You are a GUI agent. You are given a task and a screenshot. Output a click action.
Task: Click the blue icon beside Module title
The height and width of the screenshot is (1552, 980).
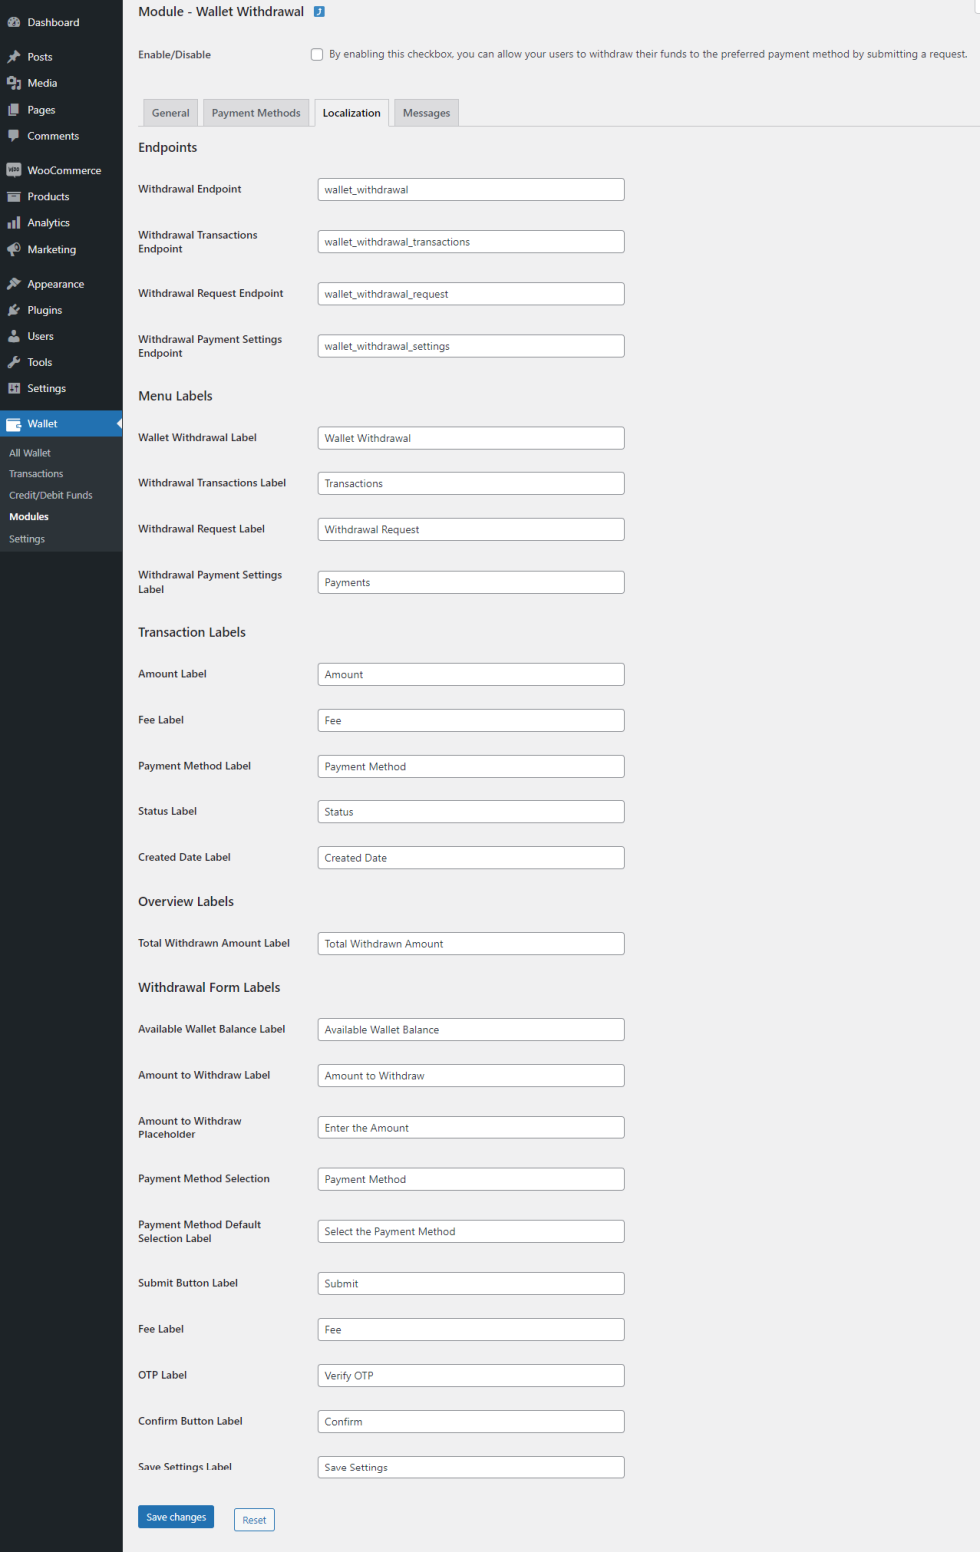click(319, 12)
